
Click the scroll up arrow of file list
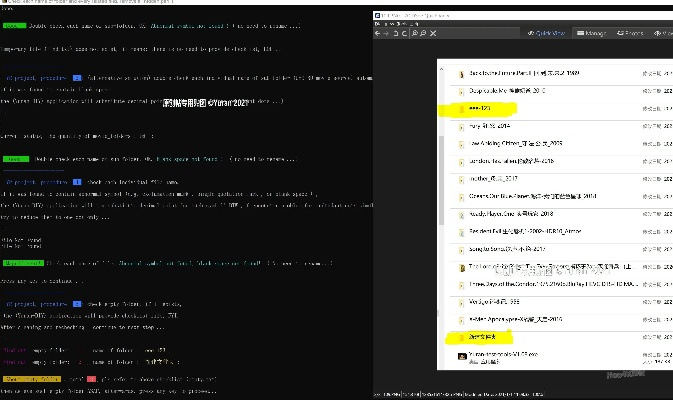(667, 64)
